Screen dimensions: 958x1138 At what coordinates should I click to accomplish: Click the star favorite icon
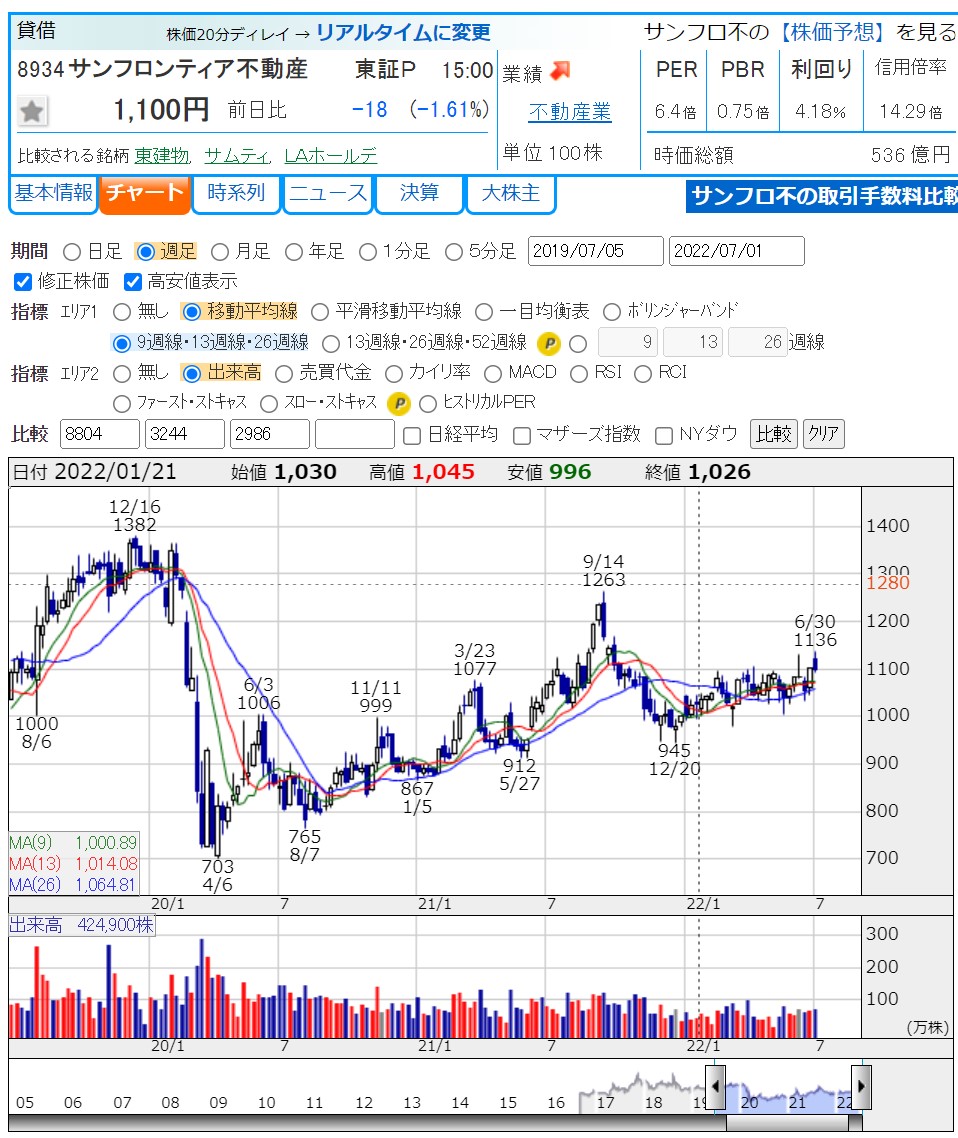pos(33,111)
